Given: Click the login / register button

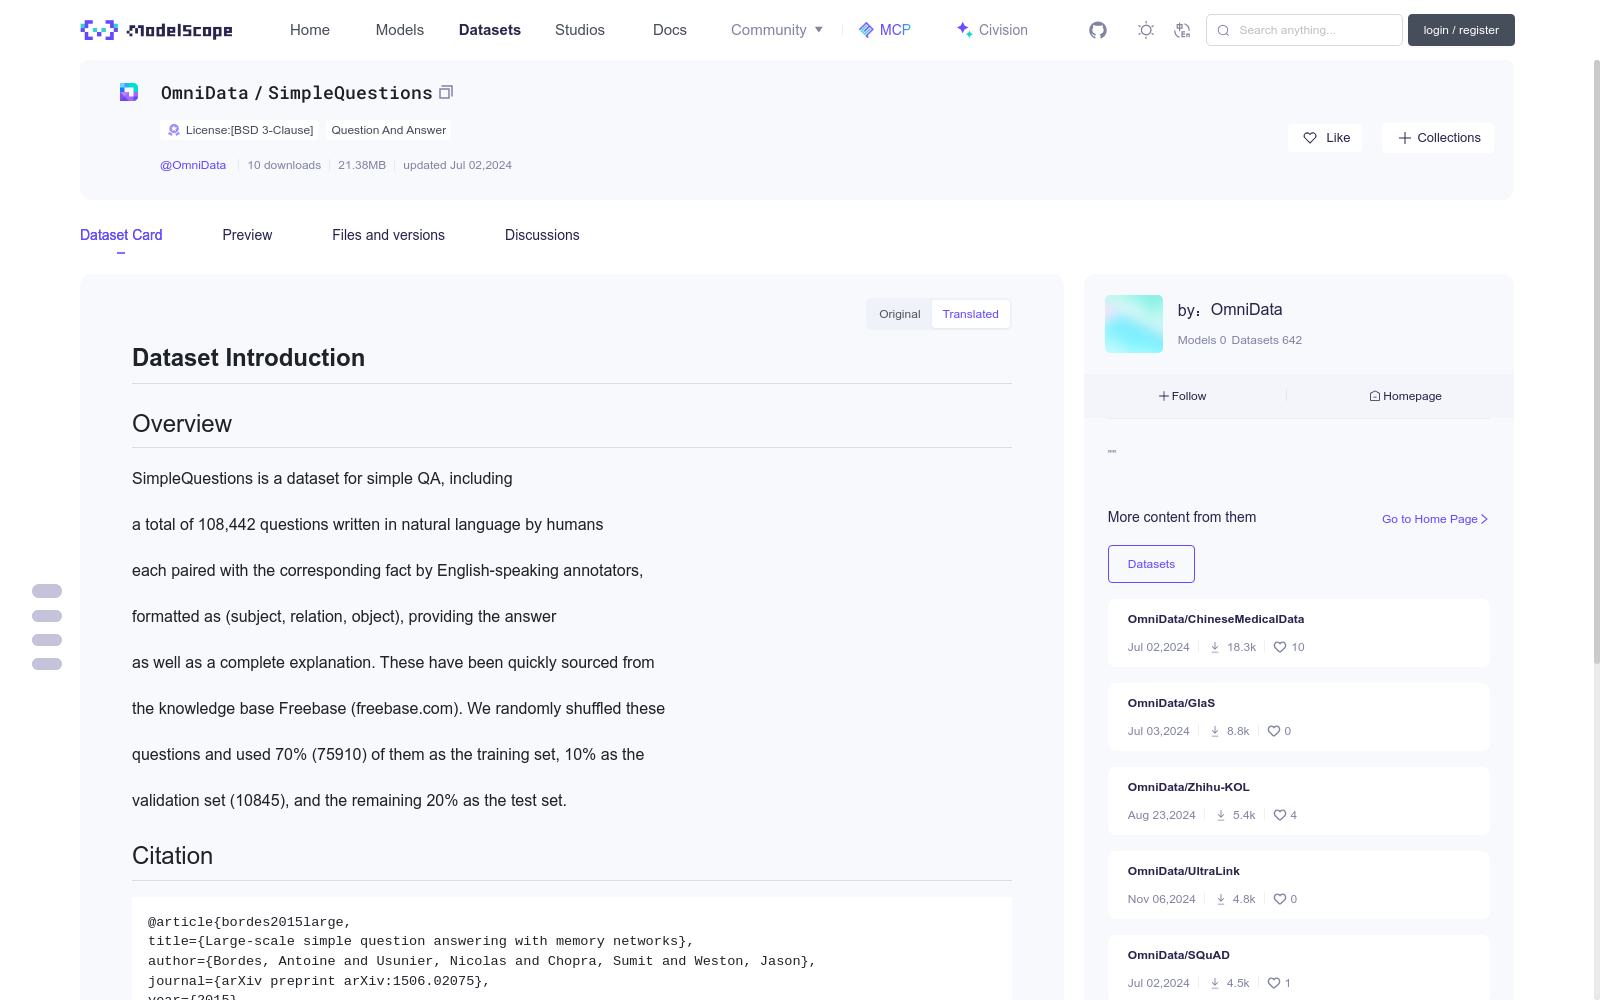Looking at the screenshot, I should 1461,30.
